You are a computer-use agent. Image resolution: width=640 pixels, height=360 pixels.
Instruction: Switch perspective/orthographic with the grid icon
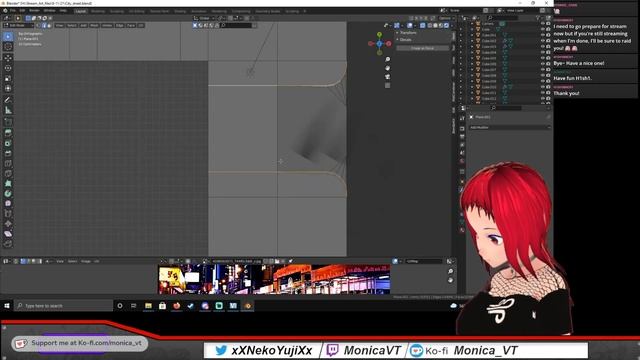pyautogui.click(x=387, y=85)
